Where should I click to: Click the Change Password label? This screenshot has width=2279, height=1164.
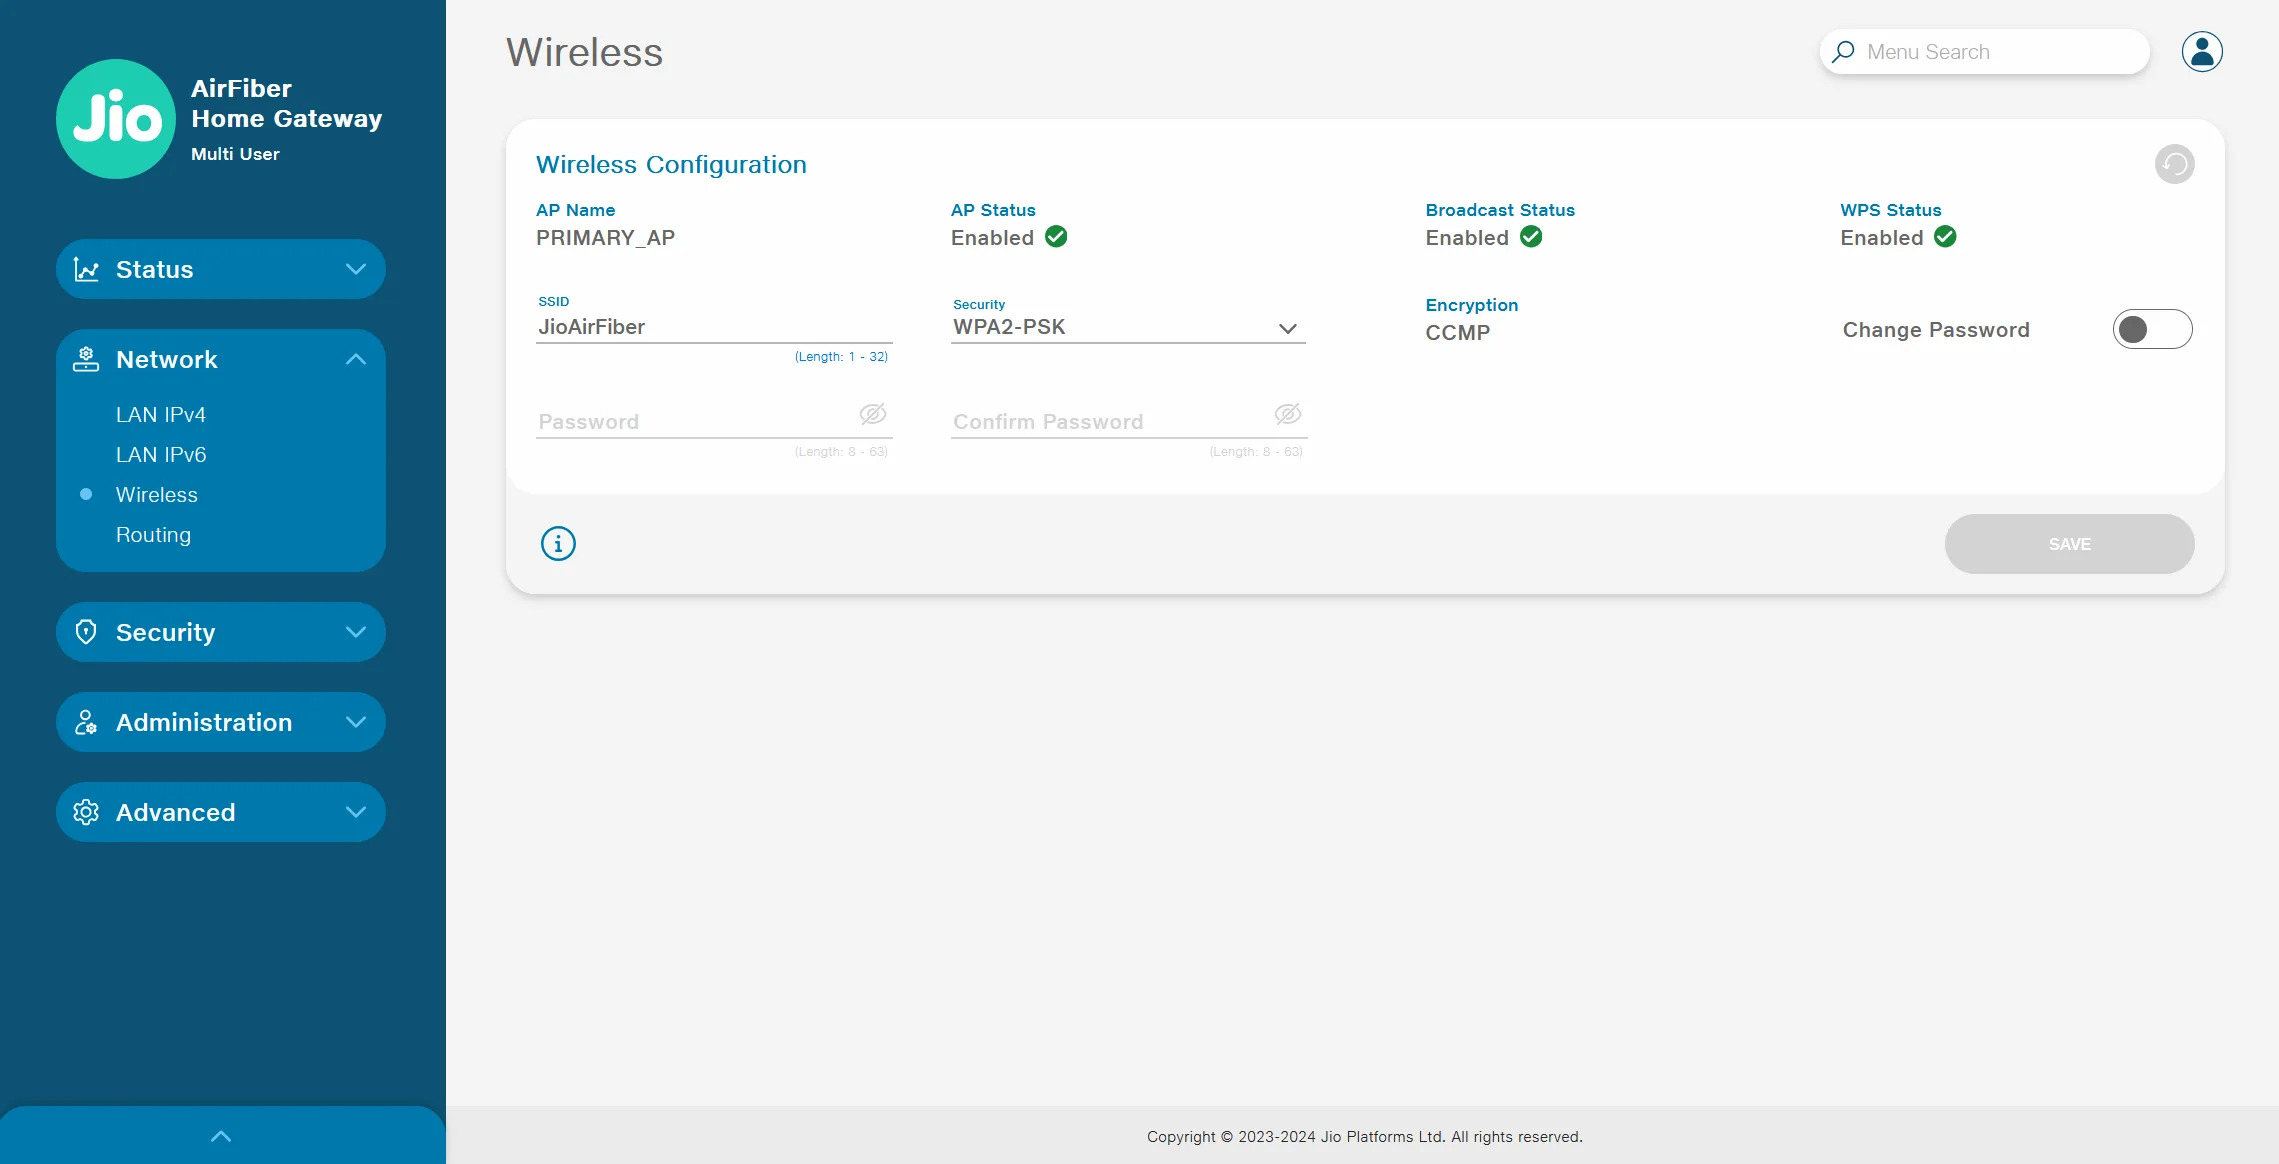[1936, 330]
